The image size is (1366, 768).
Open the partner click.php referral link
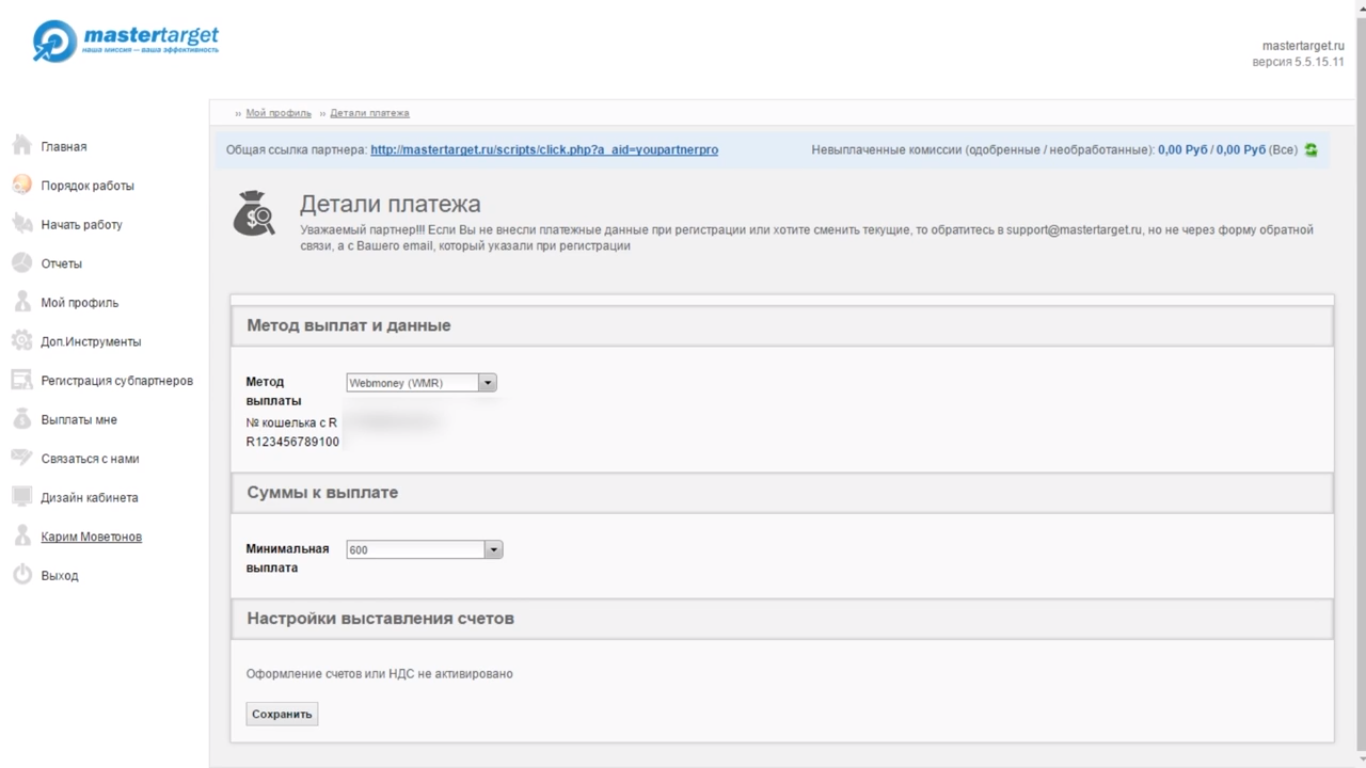coord(544,150)
